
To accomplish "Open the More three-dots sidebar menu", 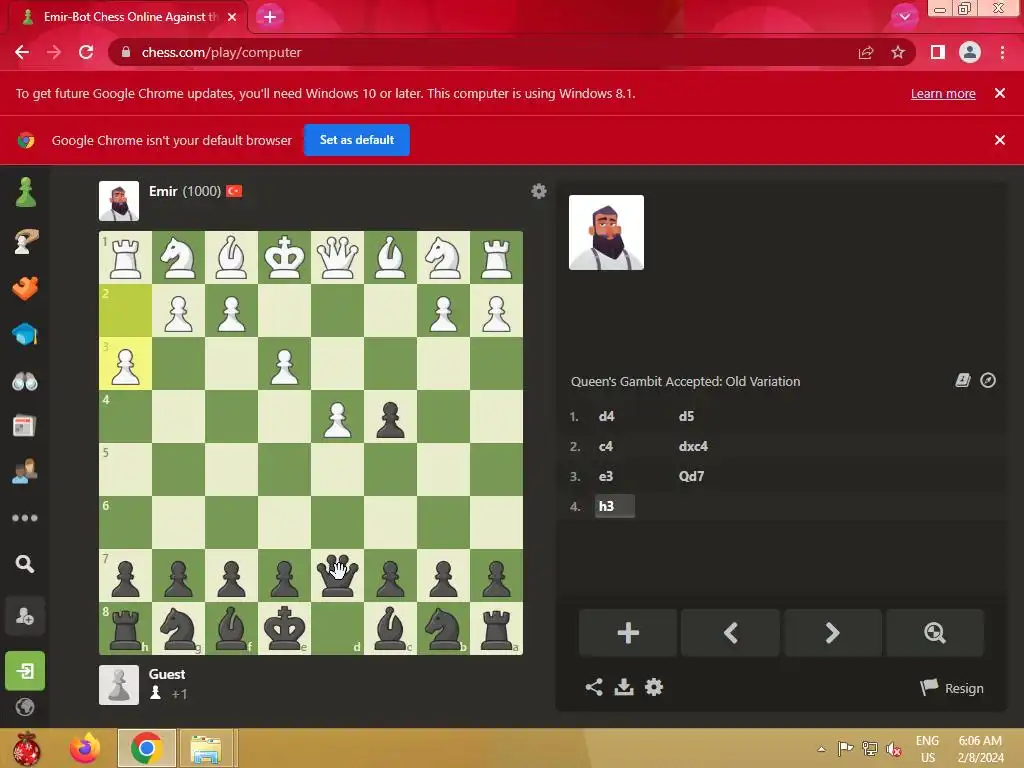I will point(25,518).
